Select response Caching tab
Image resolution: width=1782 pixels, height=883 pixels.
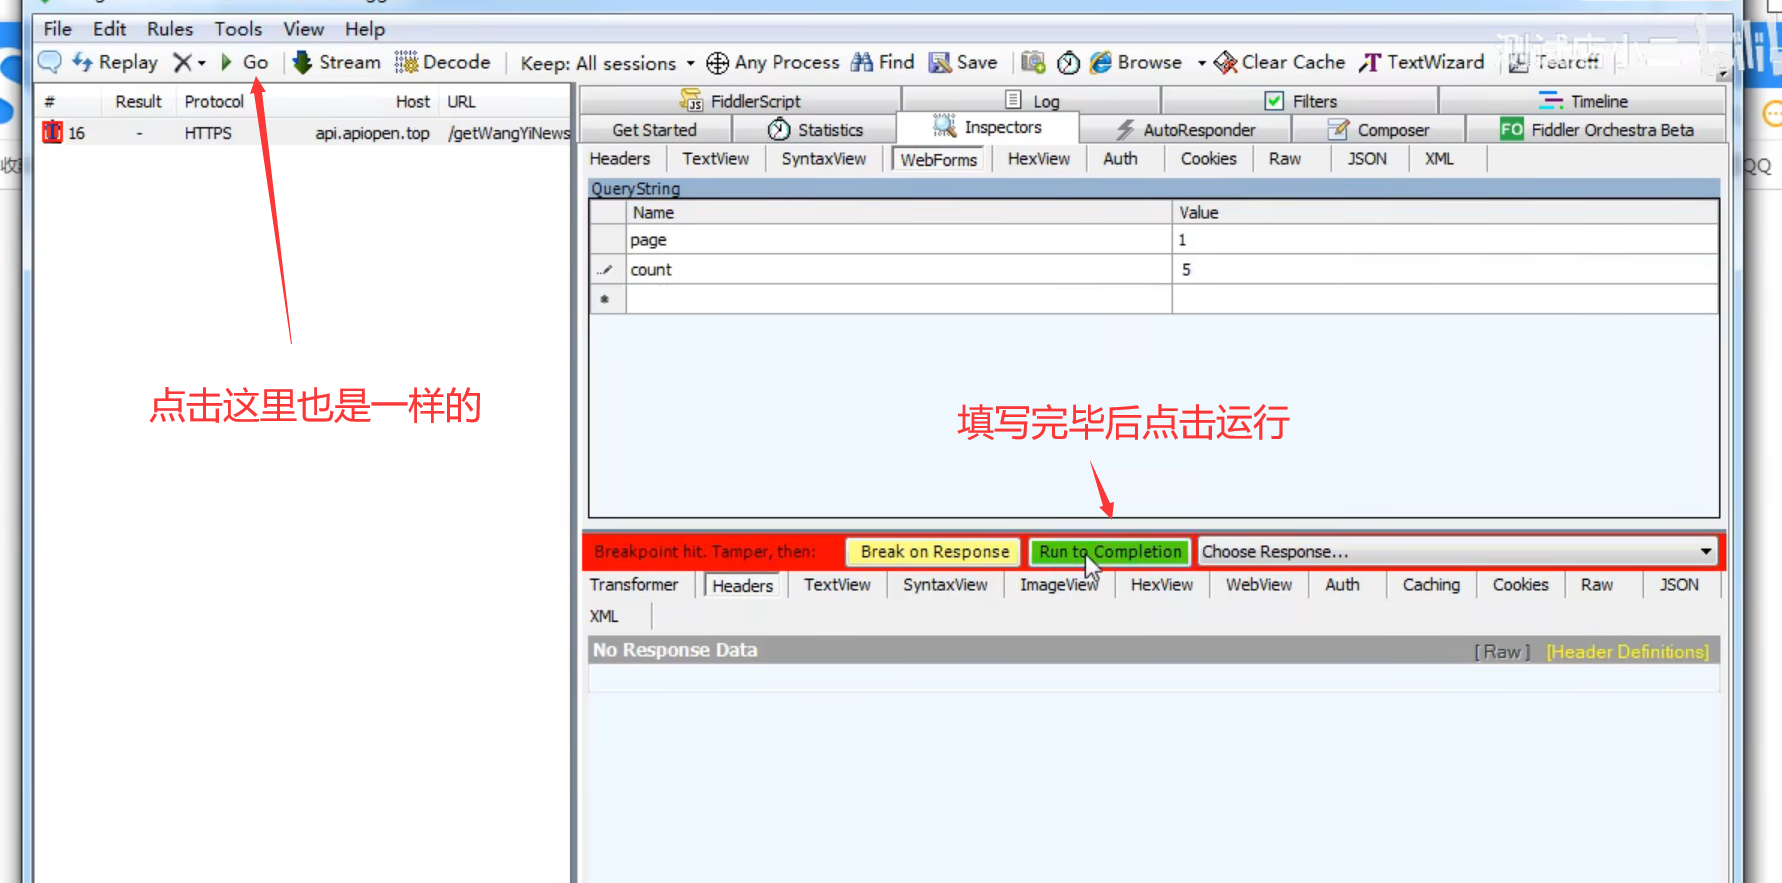click(1431, 585)
